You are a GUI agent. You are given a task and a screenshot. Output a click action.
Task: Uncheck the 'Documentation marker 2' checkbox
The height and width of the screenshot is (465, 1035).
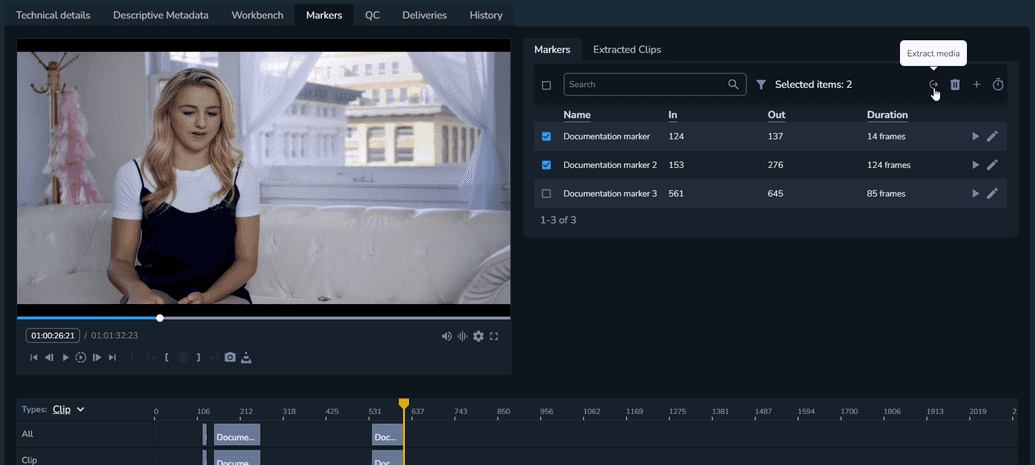coord(546,165)
